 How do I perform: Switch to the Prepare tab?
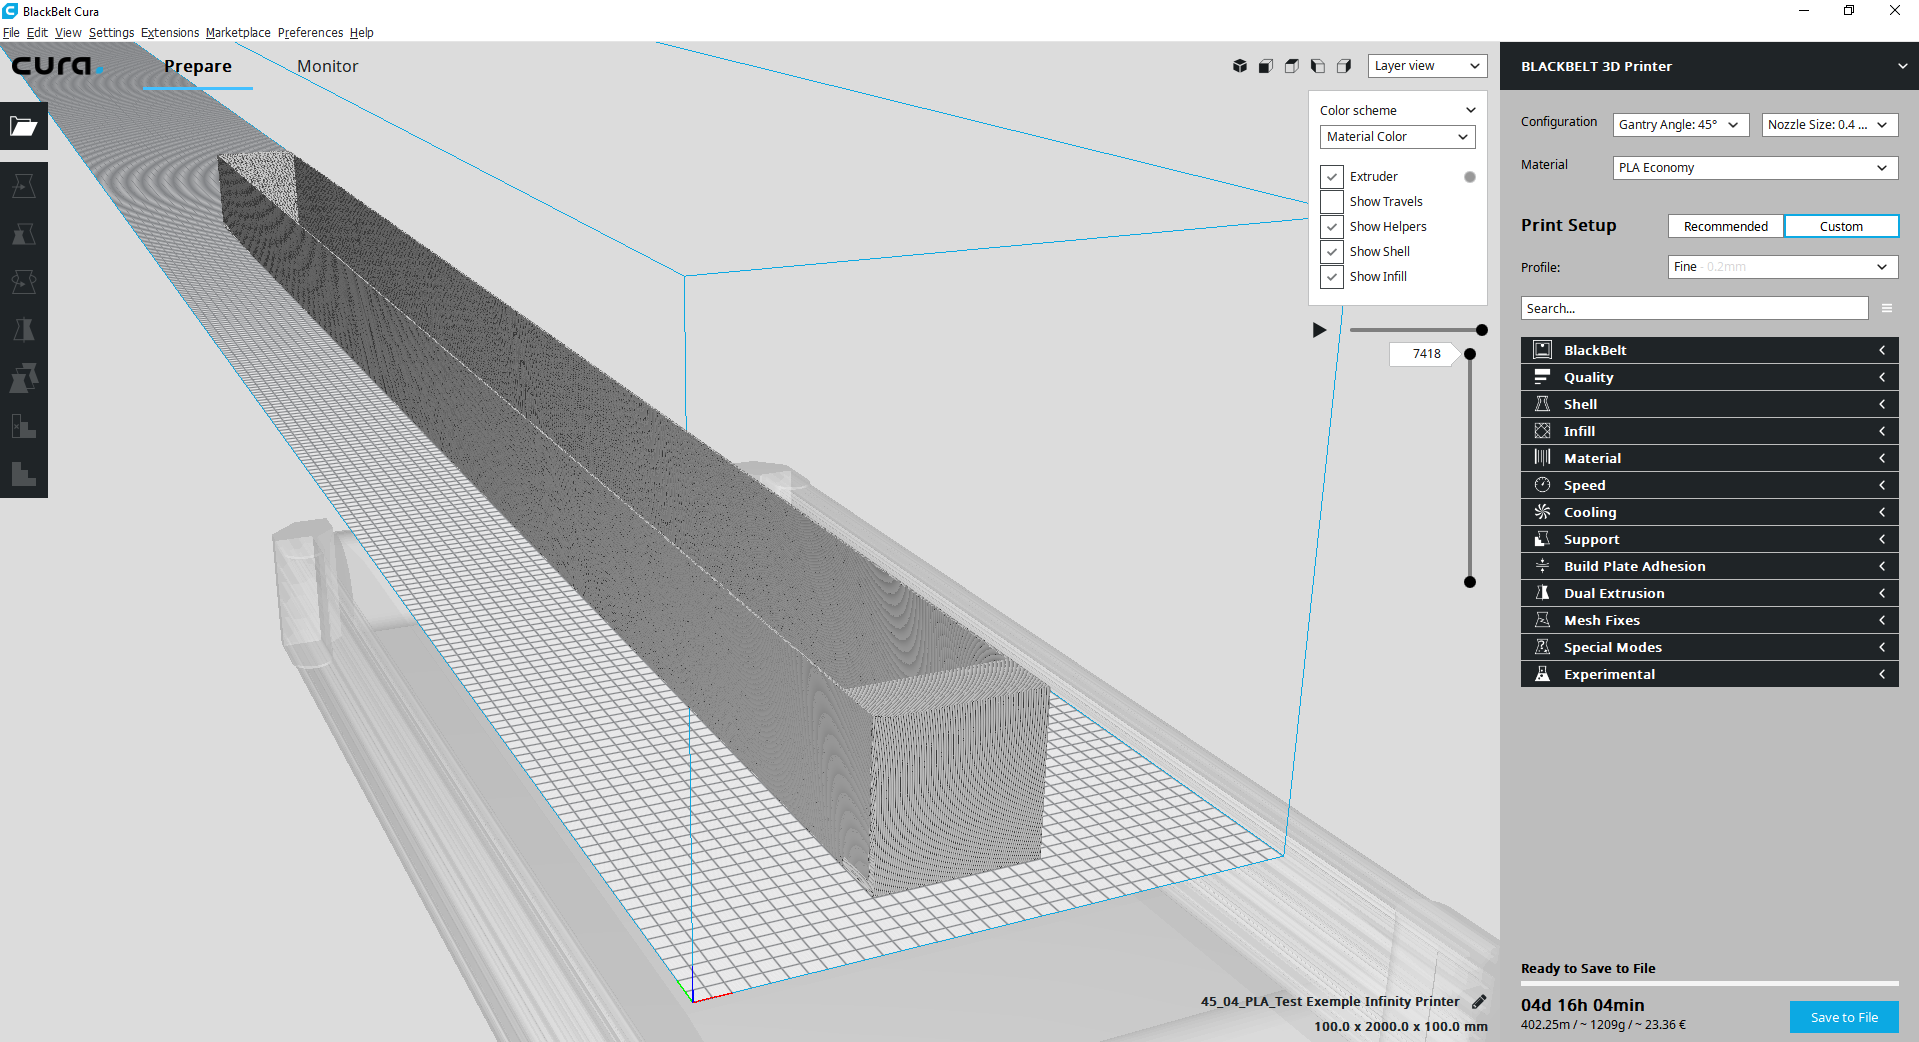tap(198, 66)
